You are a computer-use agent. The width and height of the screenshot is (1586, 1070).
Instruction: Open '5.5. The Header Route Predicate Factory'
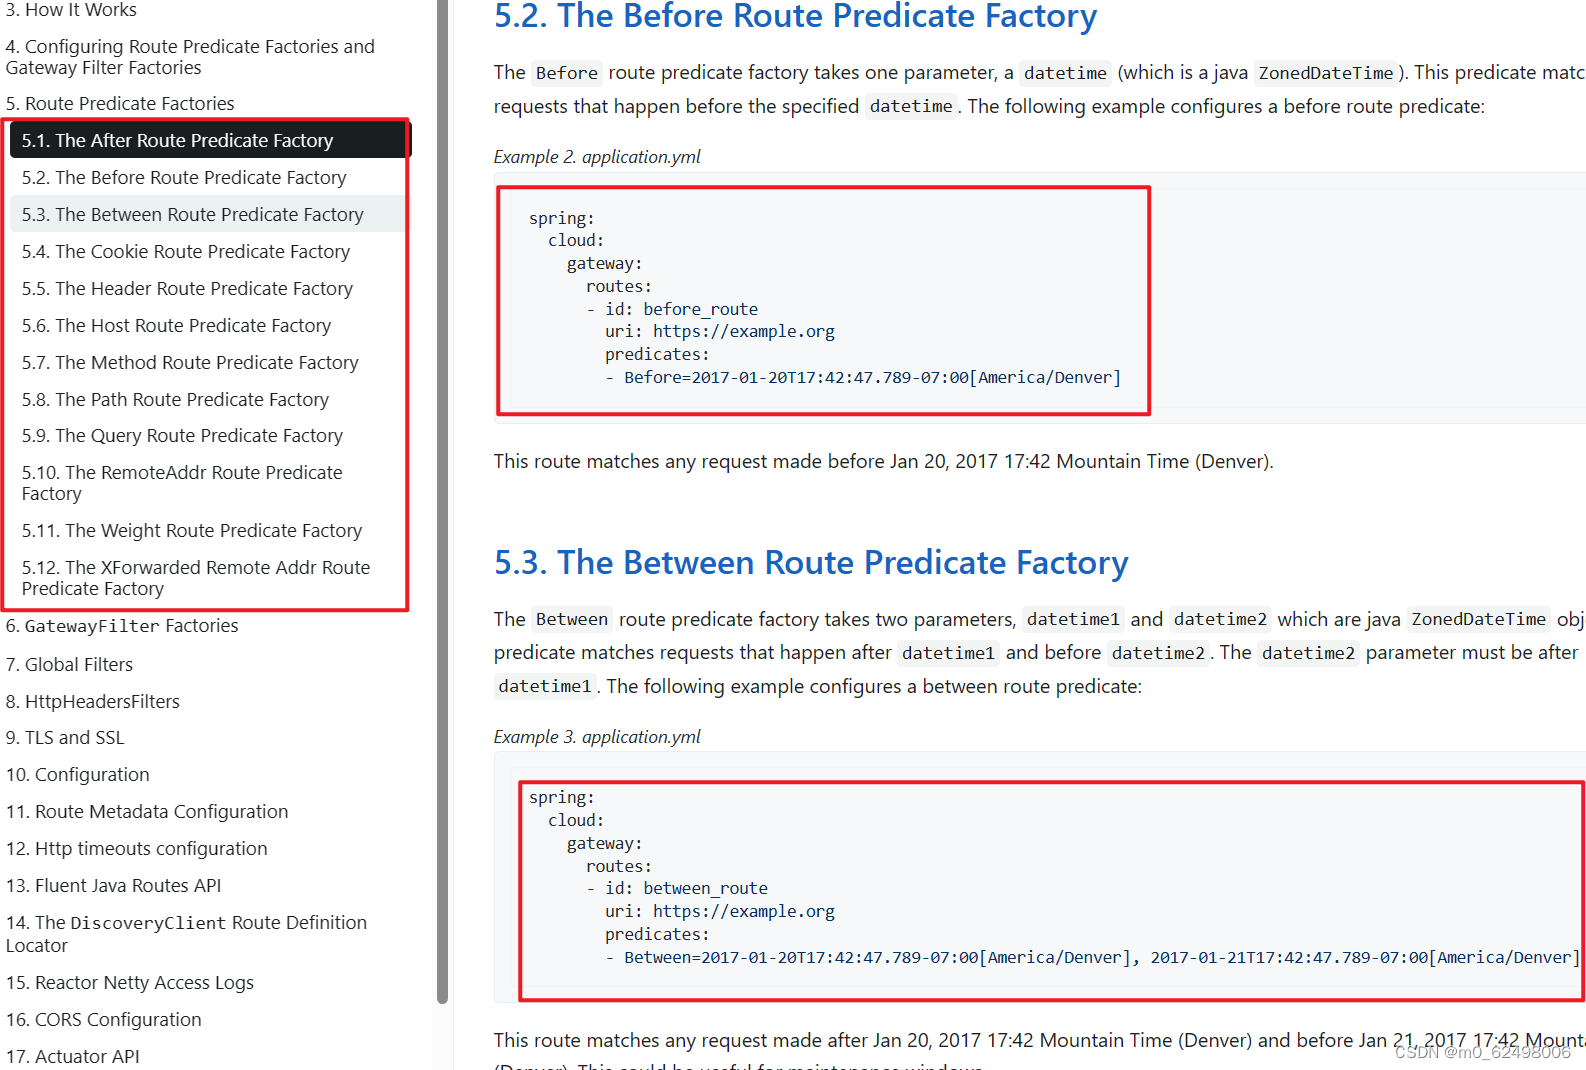pyautogui.click(x=187, y=289)
